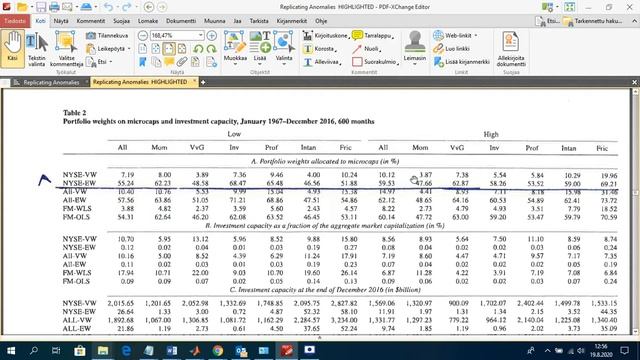Redo with the curved forward arrow

pos(127,7)
